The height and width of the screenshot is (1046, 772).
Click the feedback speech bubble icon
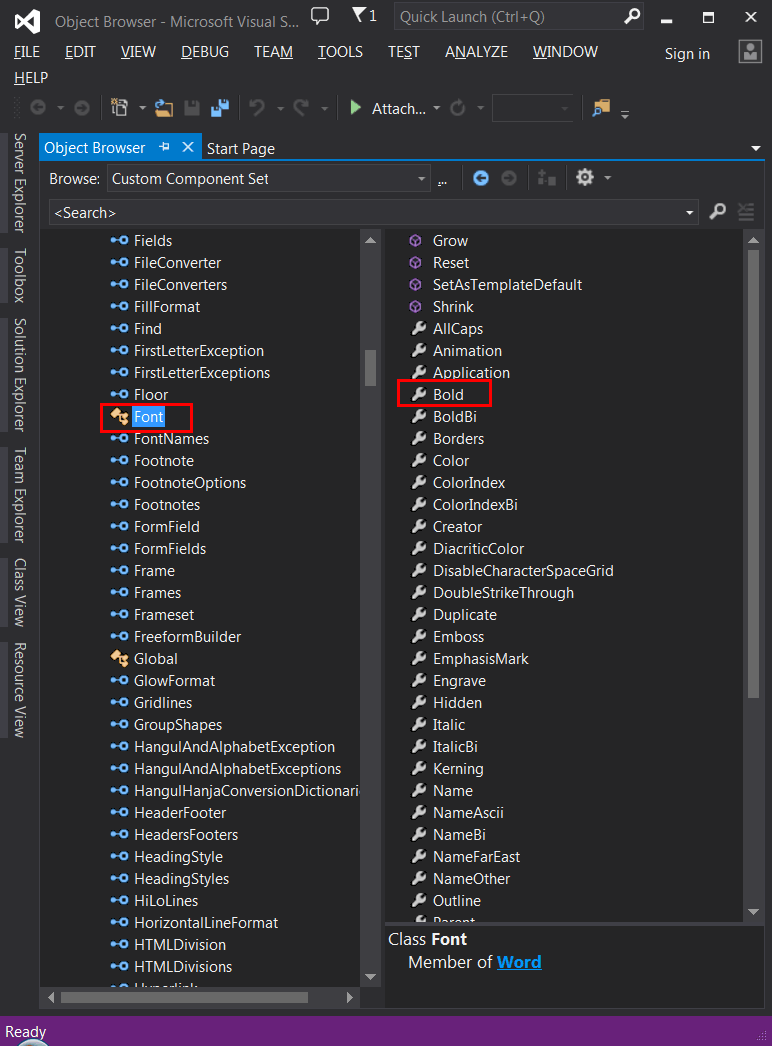point(320,16)
